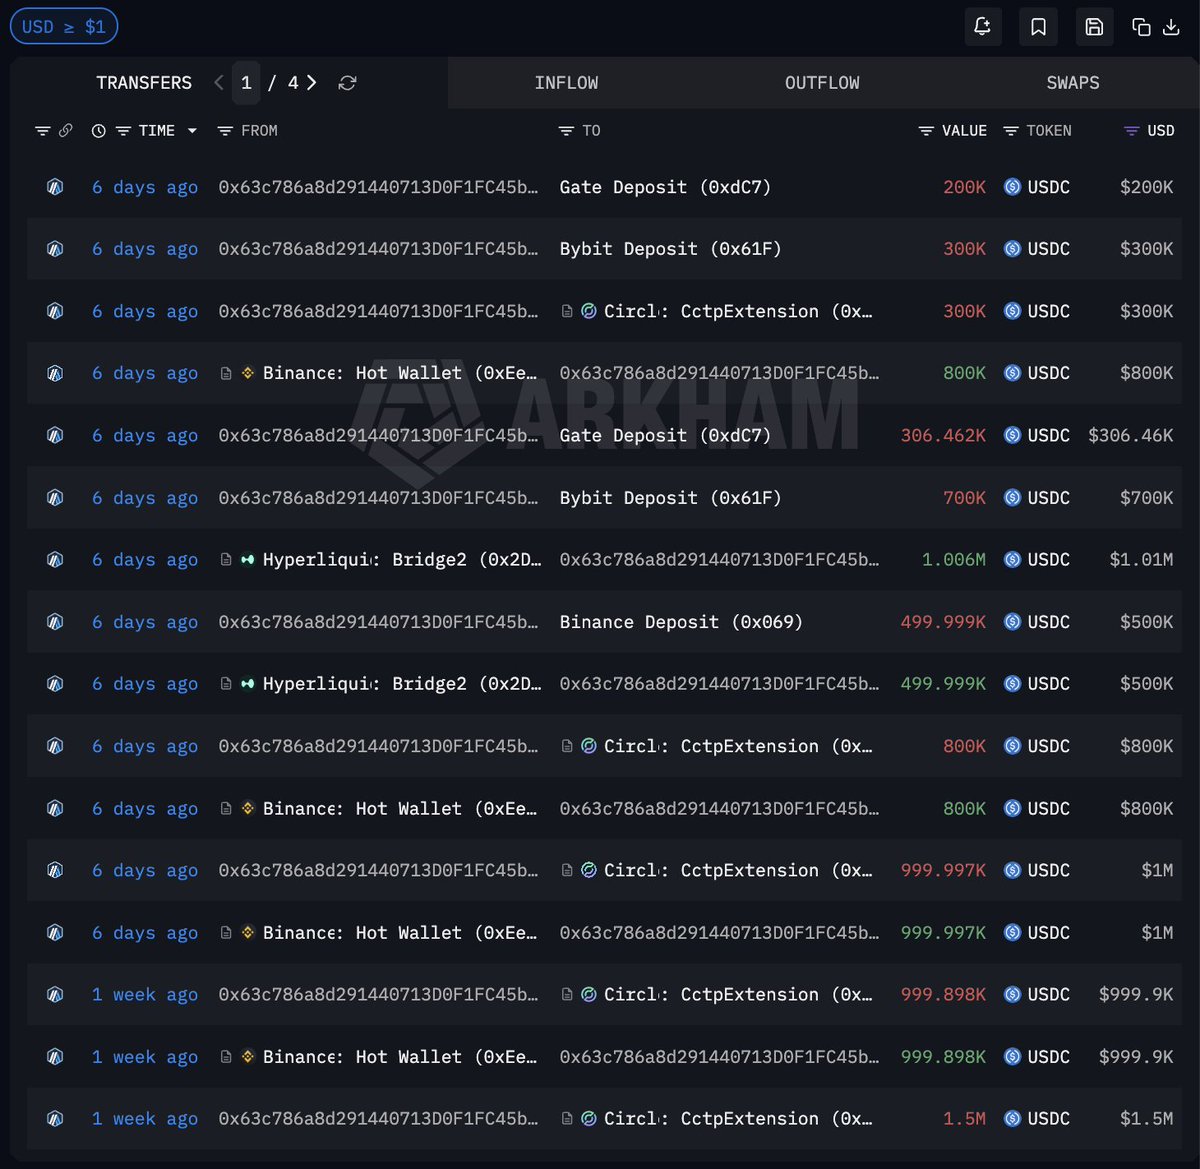Click the link icon in table header
Viewport: 1200px width, 1169px height.
point(65,131)
